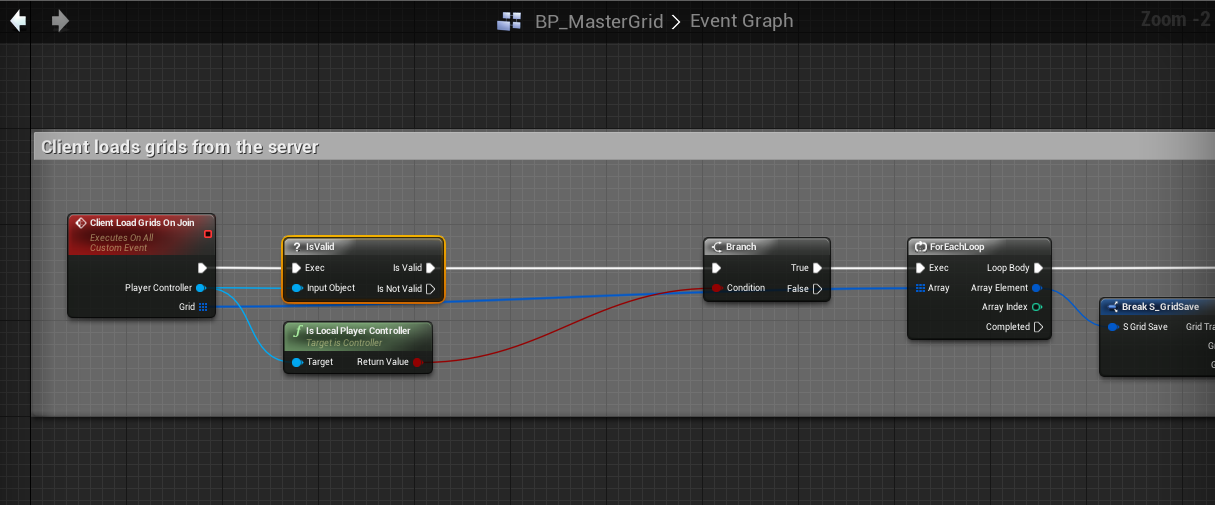Select the Is Local Player Controller node title
Screen dimensions: 1215x505
click(x=357, y=331)
